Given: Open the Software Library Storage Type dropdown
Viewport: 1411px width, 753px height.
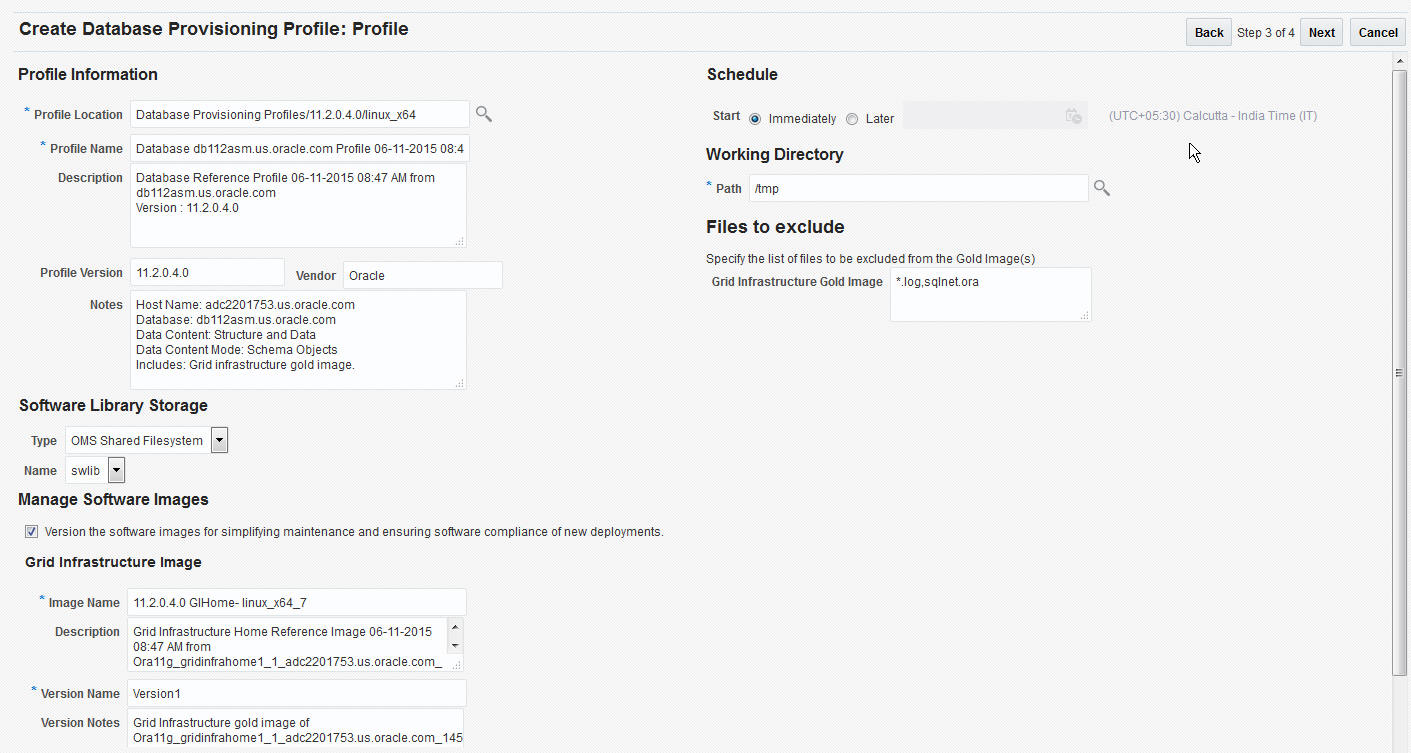Looking at the screenshot, I should click(219, 440).
